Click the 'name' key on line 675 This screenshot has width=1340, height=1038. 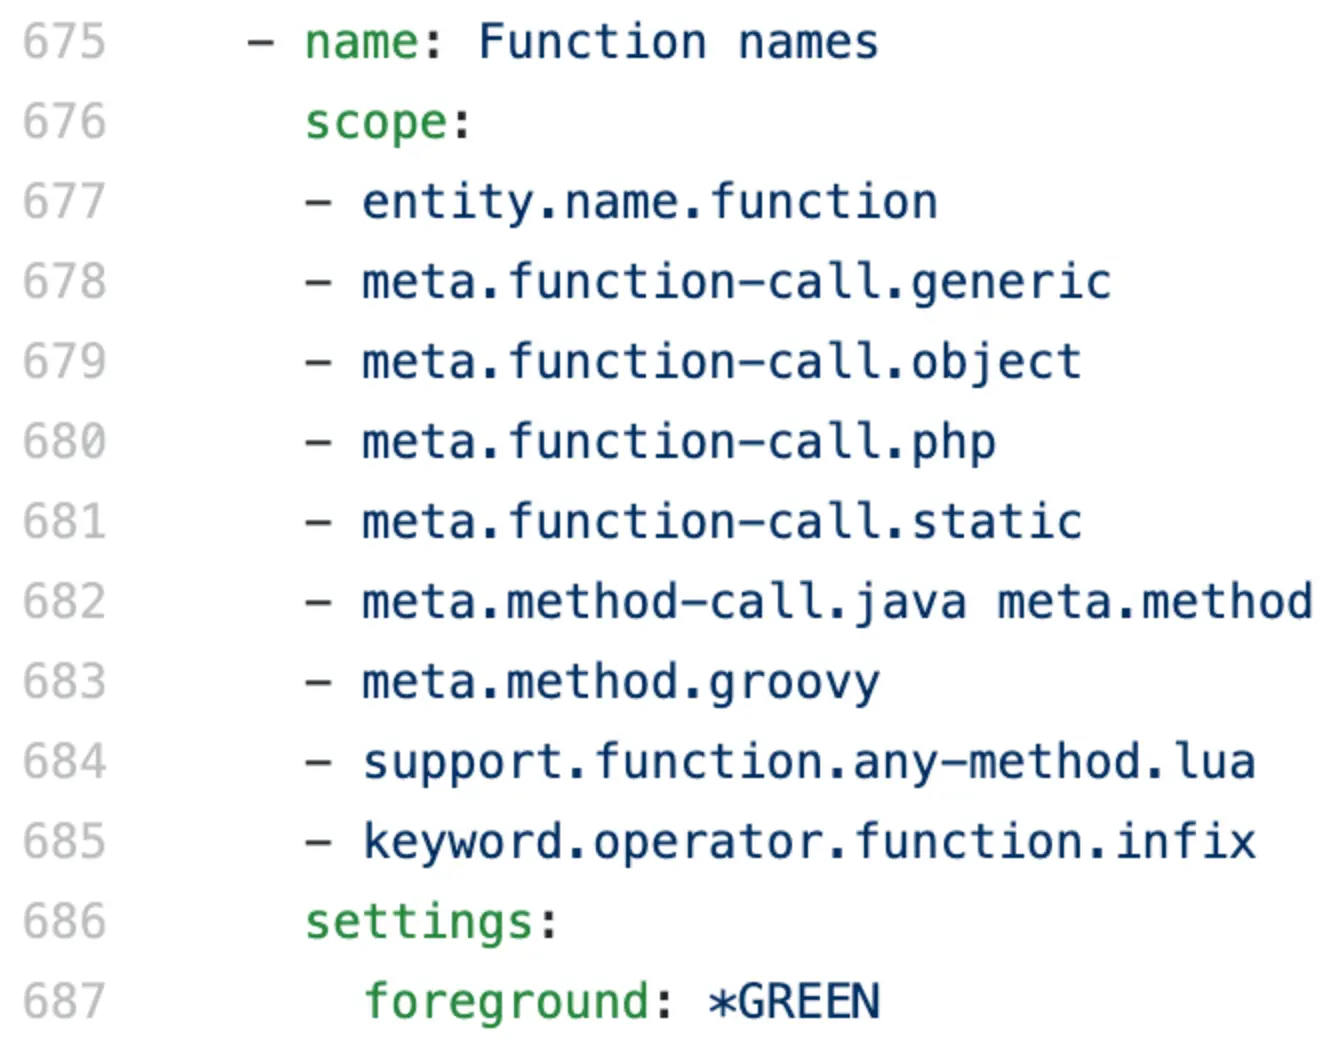(x=362, y=42)
